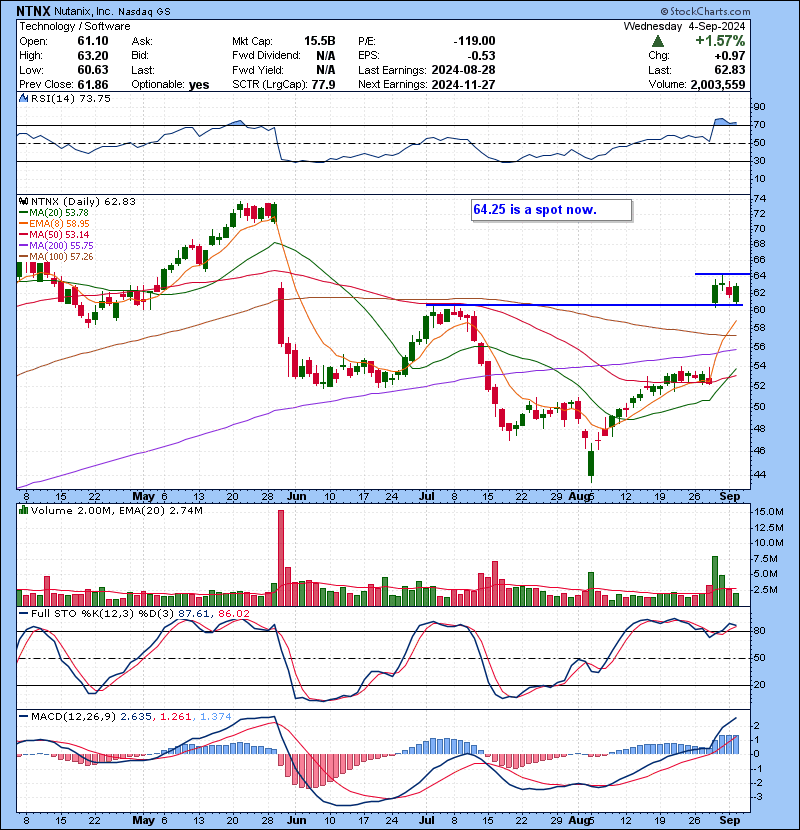800x830 pixels.
Task: Click the volume bars icon beside Volume label
Action: click(23, 510)
